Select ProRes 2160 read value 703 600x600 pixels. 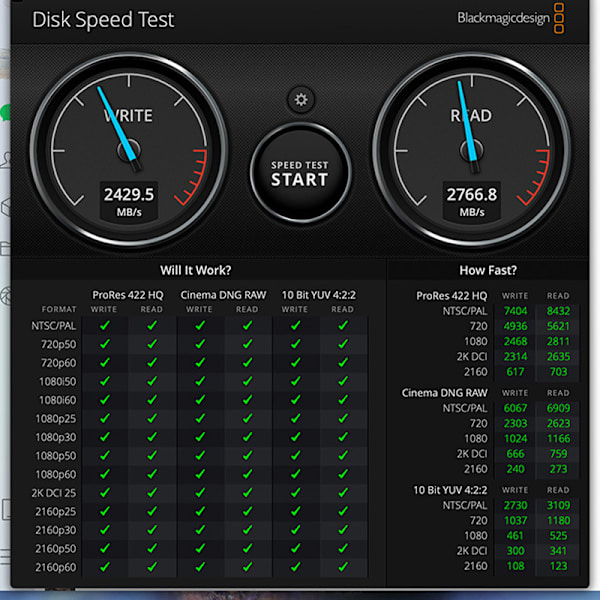coord(558,372)
